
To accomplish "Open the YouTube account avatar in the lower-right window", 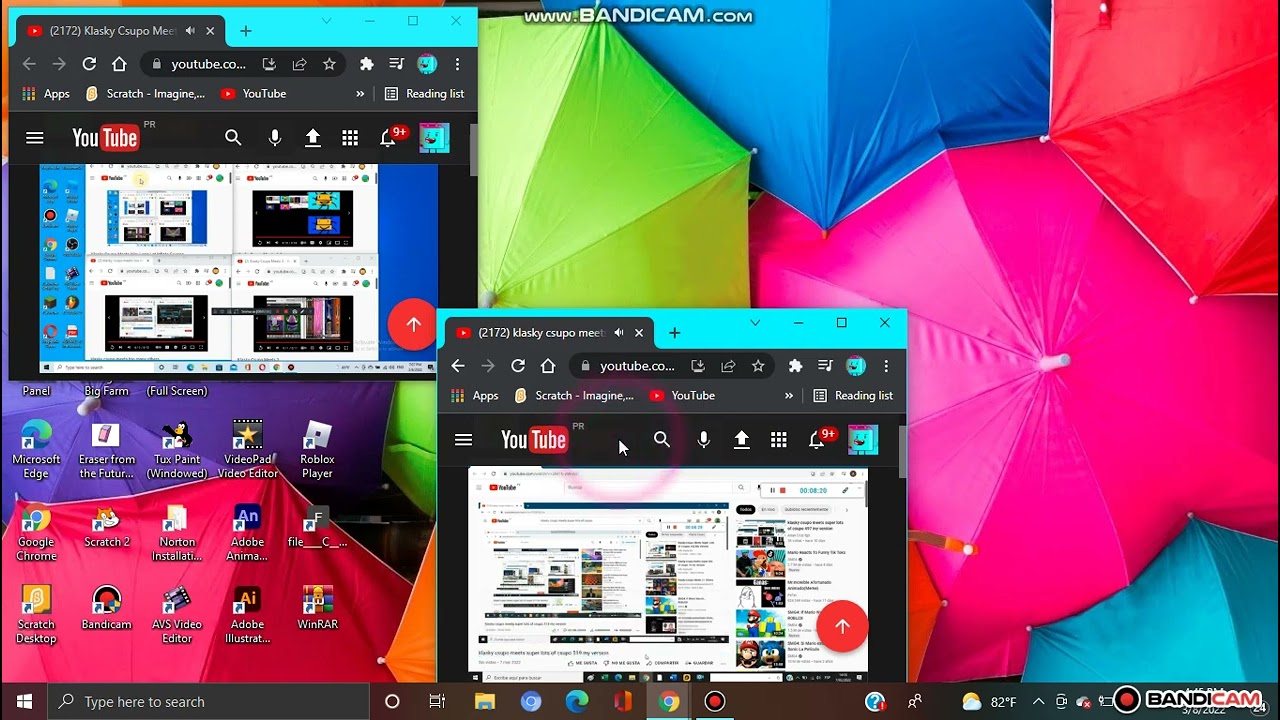I will 863,440.
